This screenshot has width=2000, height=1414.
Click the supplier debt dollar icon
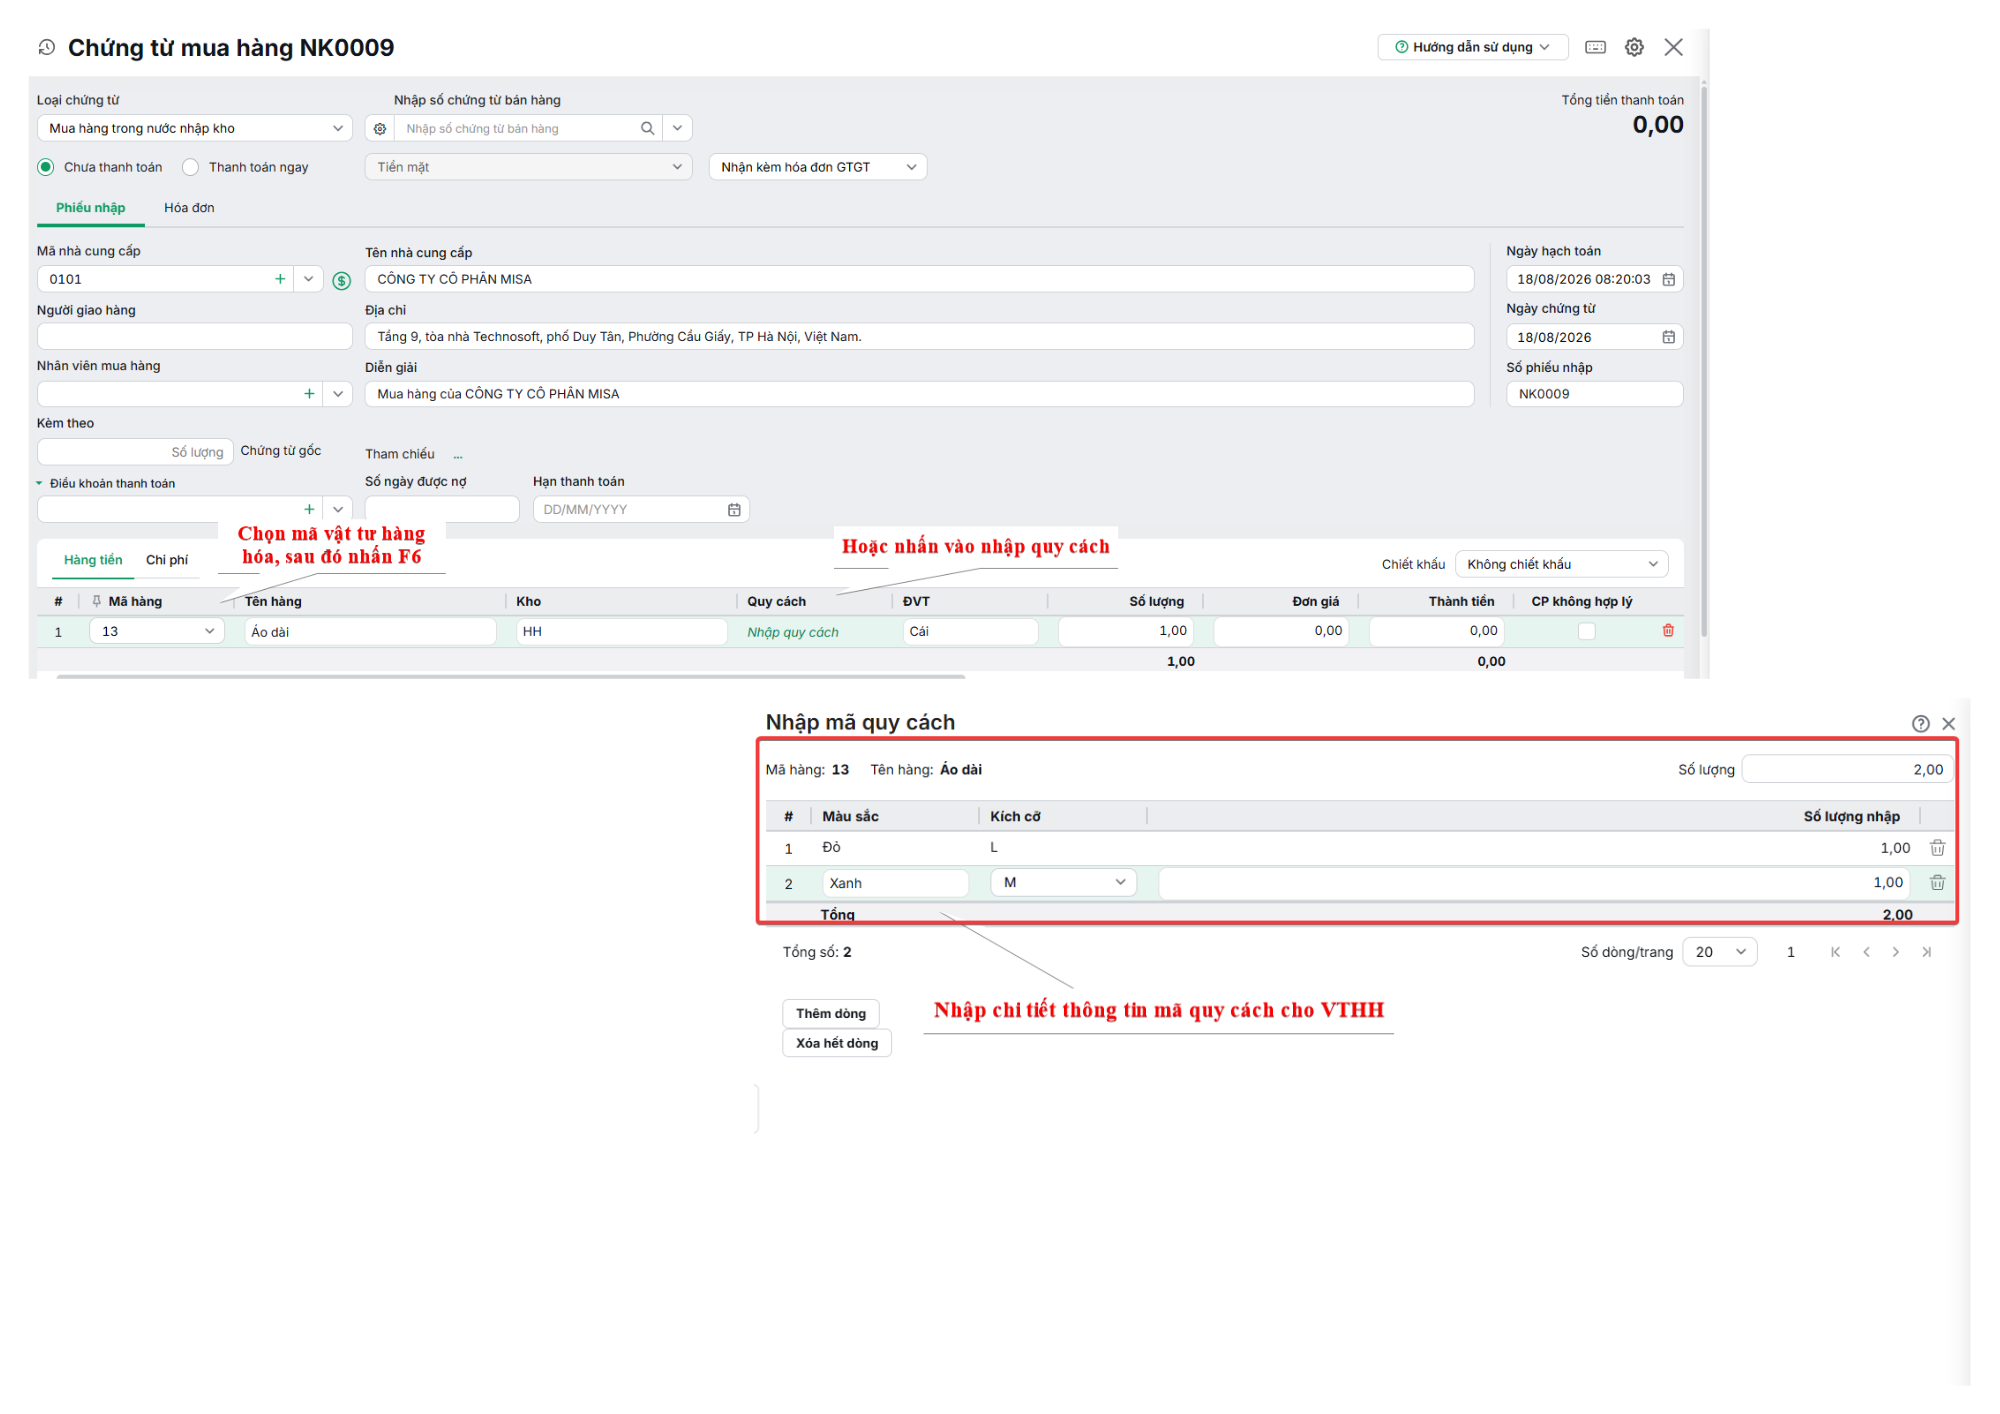[x=342, y=280]
